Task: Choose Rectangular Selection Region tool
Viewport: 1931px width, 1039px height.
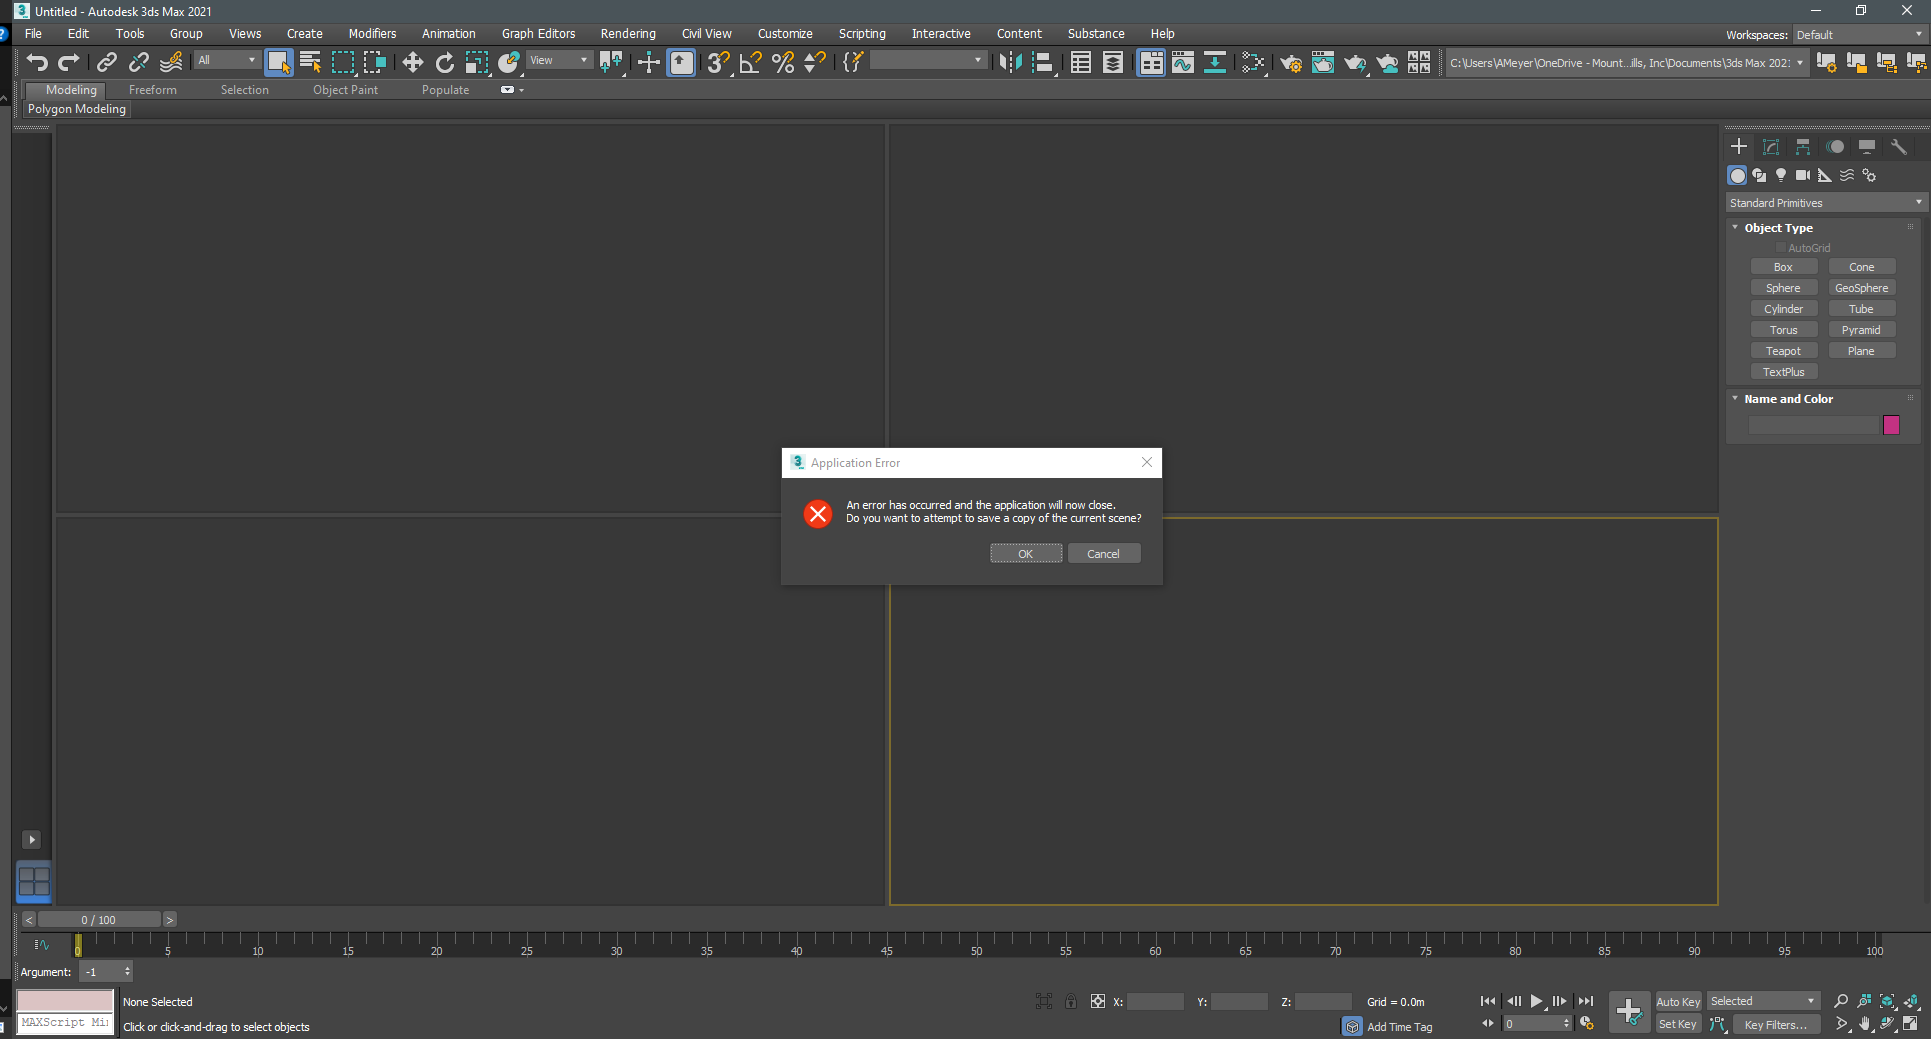Action: point(343,62)
